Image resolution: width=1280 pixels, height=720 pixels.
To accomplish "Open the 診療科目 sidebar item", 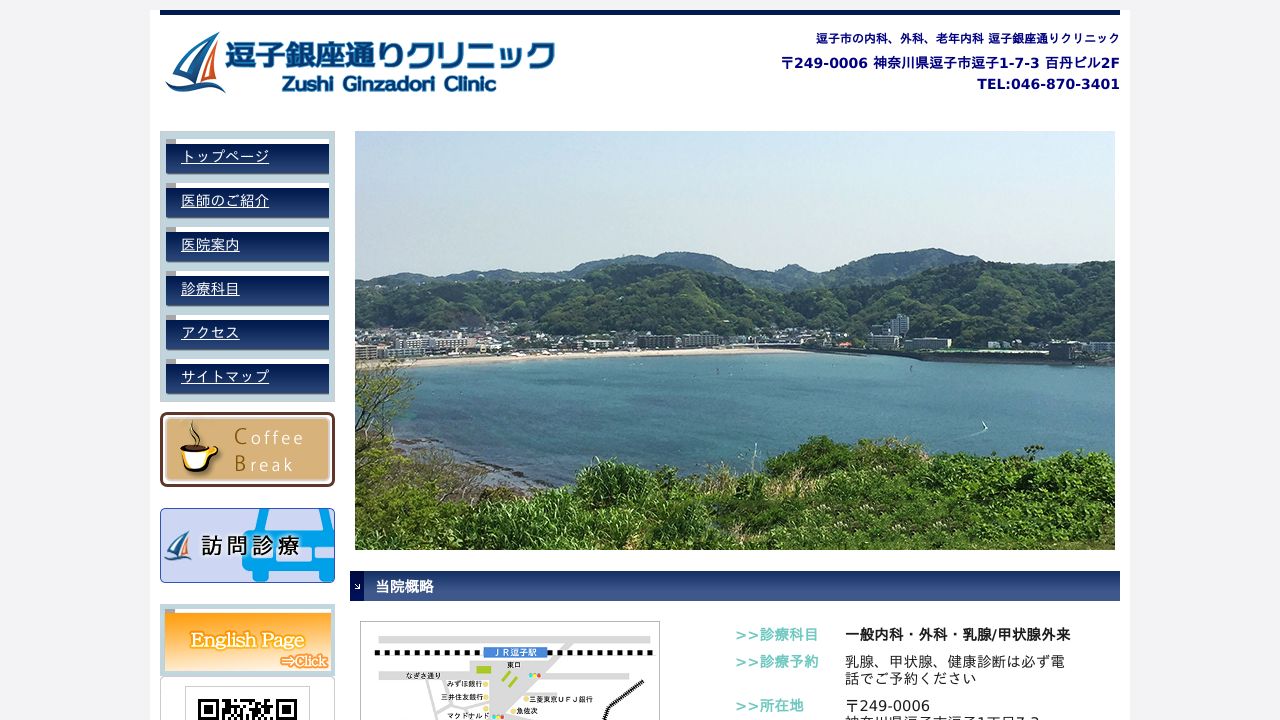I will (209, 288).
